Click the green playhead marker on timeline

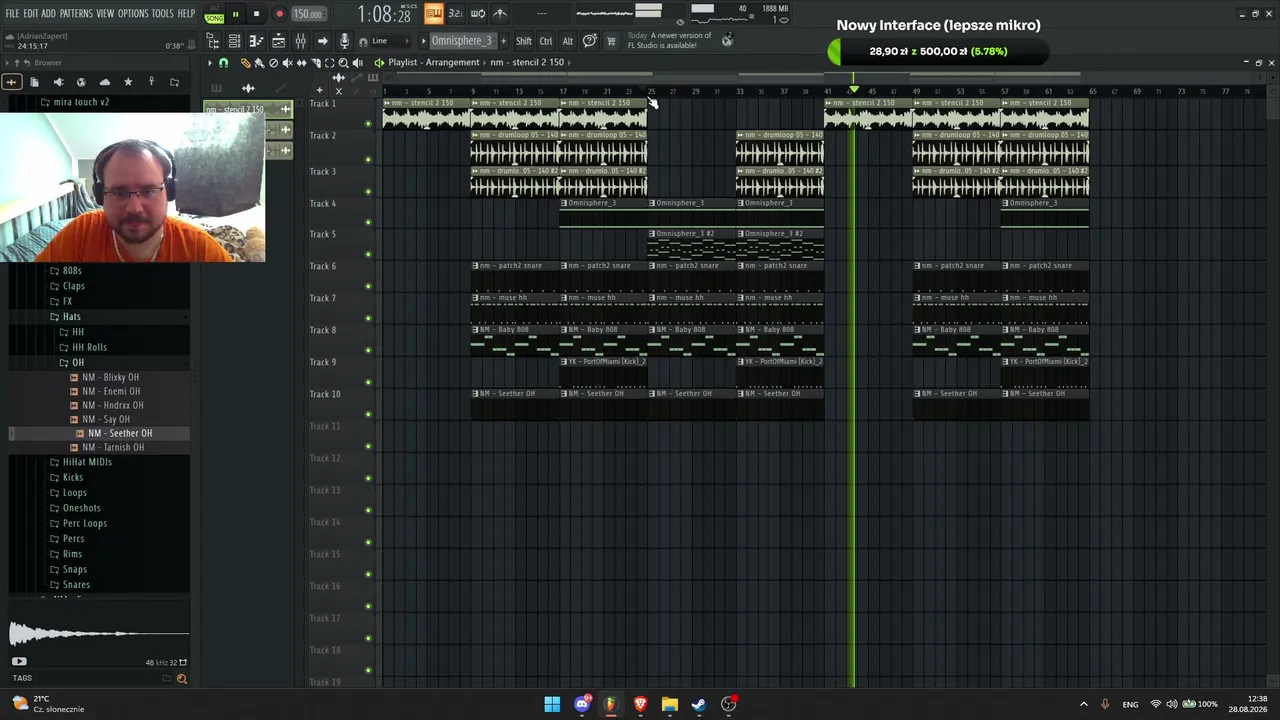coord(854,90)
